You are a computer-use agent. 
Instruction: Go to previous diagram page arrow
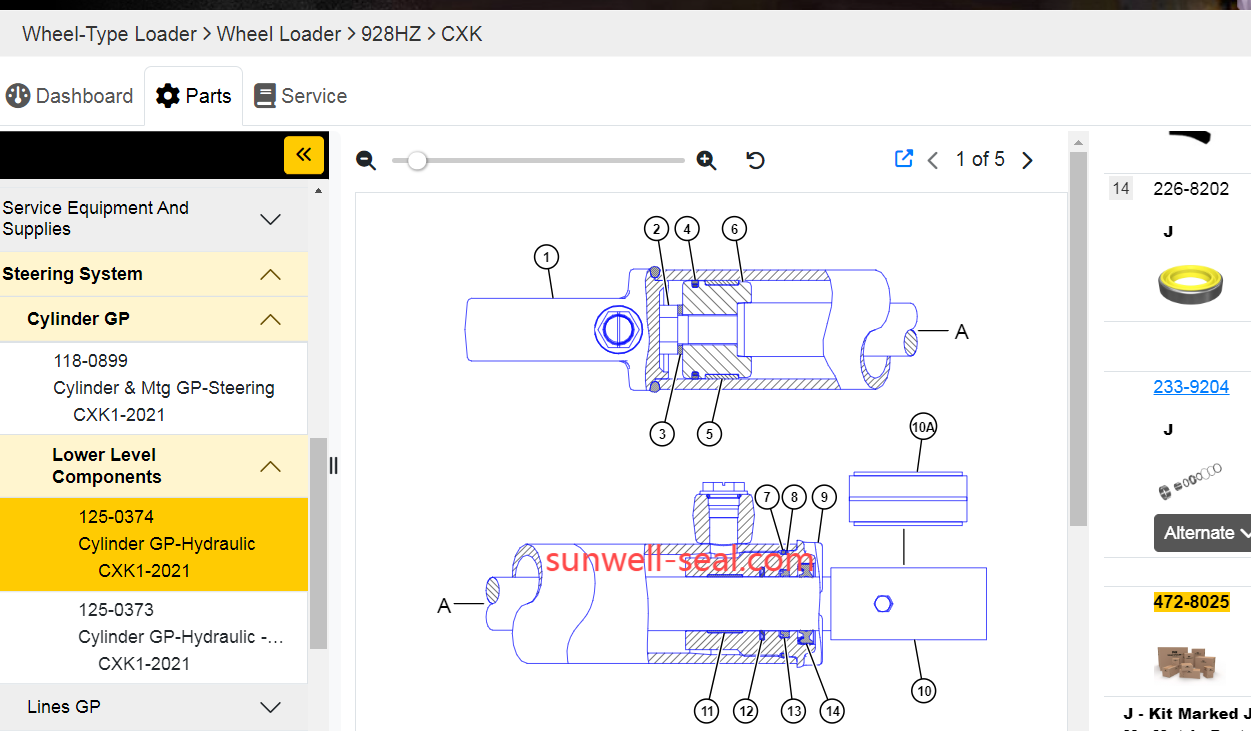933,160
